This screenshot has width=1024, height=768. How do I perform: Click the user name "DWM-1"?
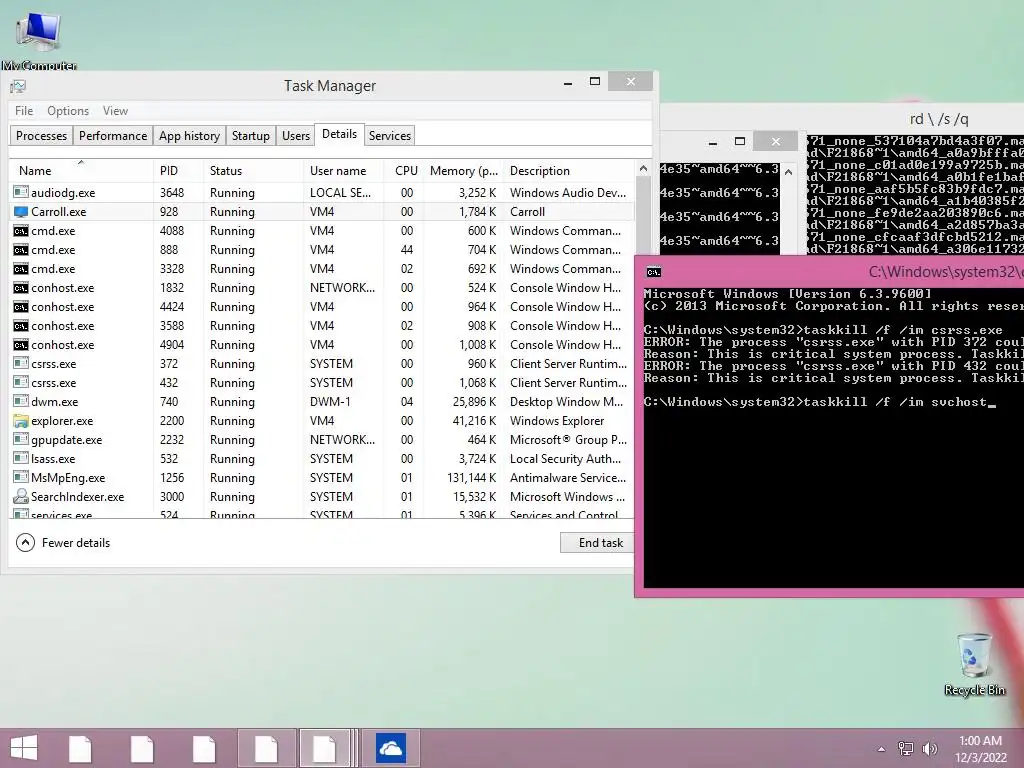(x=330, y=402)
